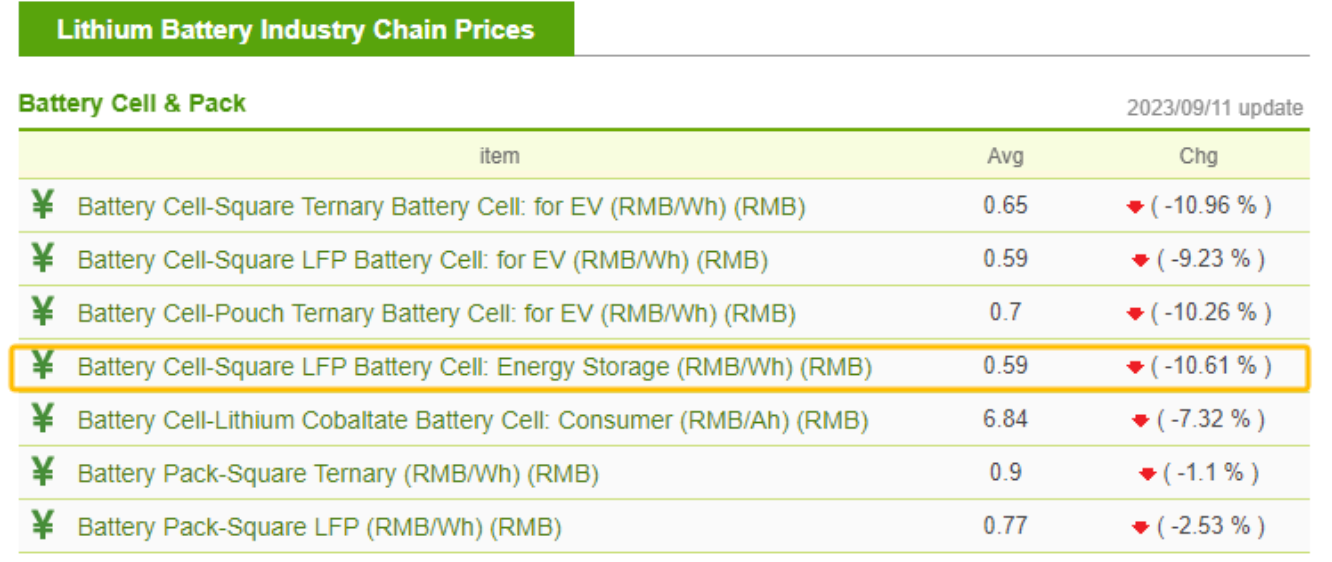1332x562 pixels.
Task: Open Lithium Battery Industry Chain Prices tab
Action: (296, 29)
